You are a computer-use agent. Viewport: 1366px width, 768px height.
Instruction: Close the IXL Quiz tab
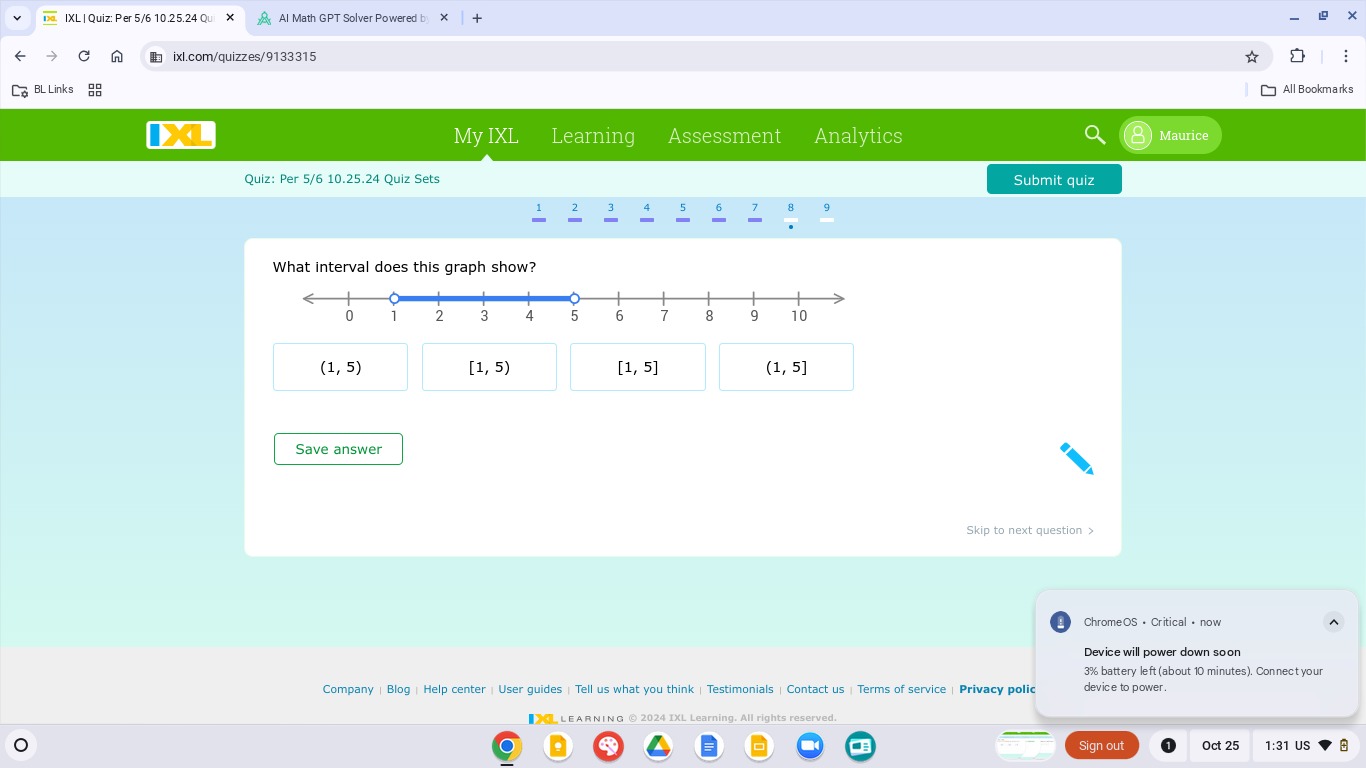tap(230, 18)
